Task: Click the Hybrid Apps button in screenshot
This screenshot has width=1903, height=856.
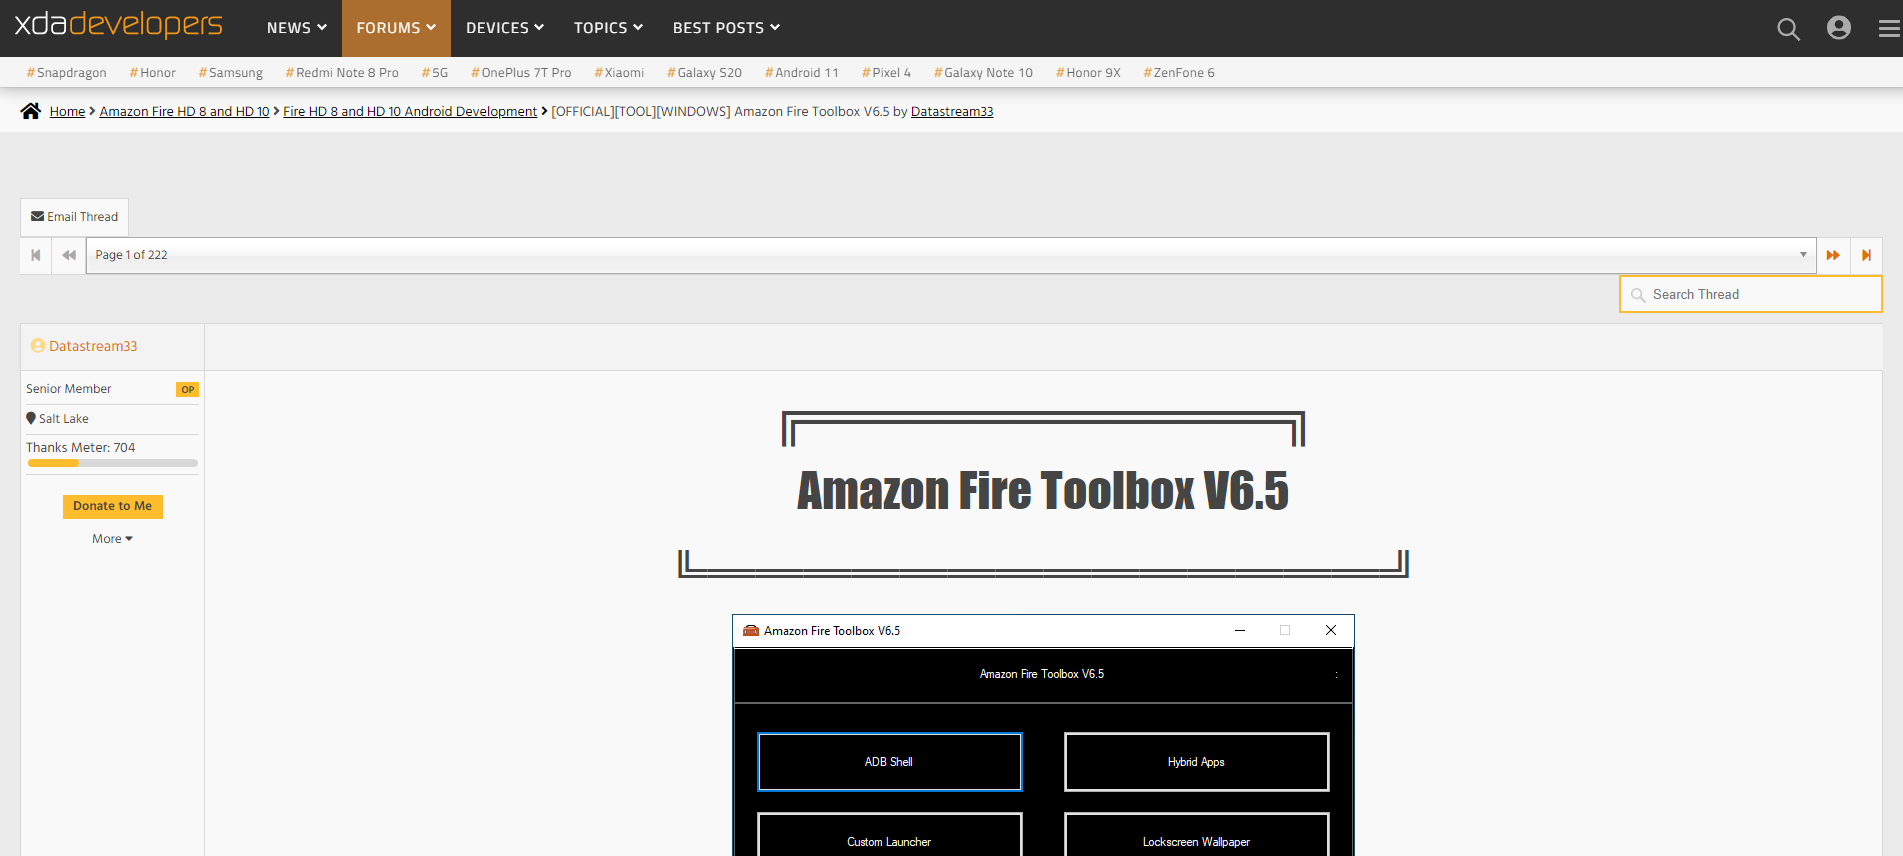Action: [x=1197, y=762]
